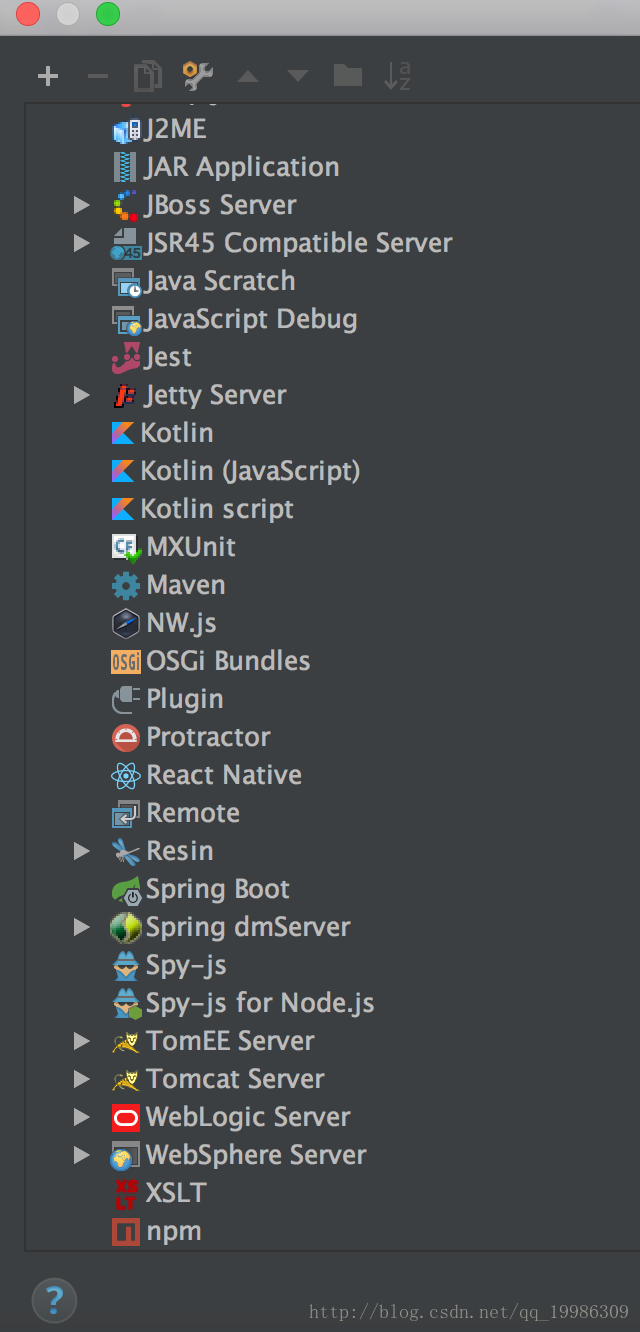Click the Java Scratch icon

(126, 281)
